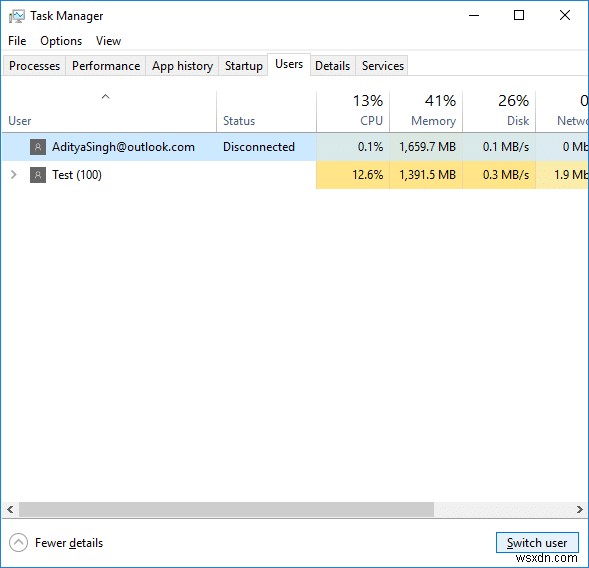
Task: Close the Task Manager window
Action: 565,16
